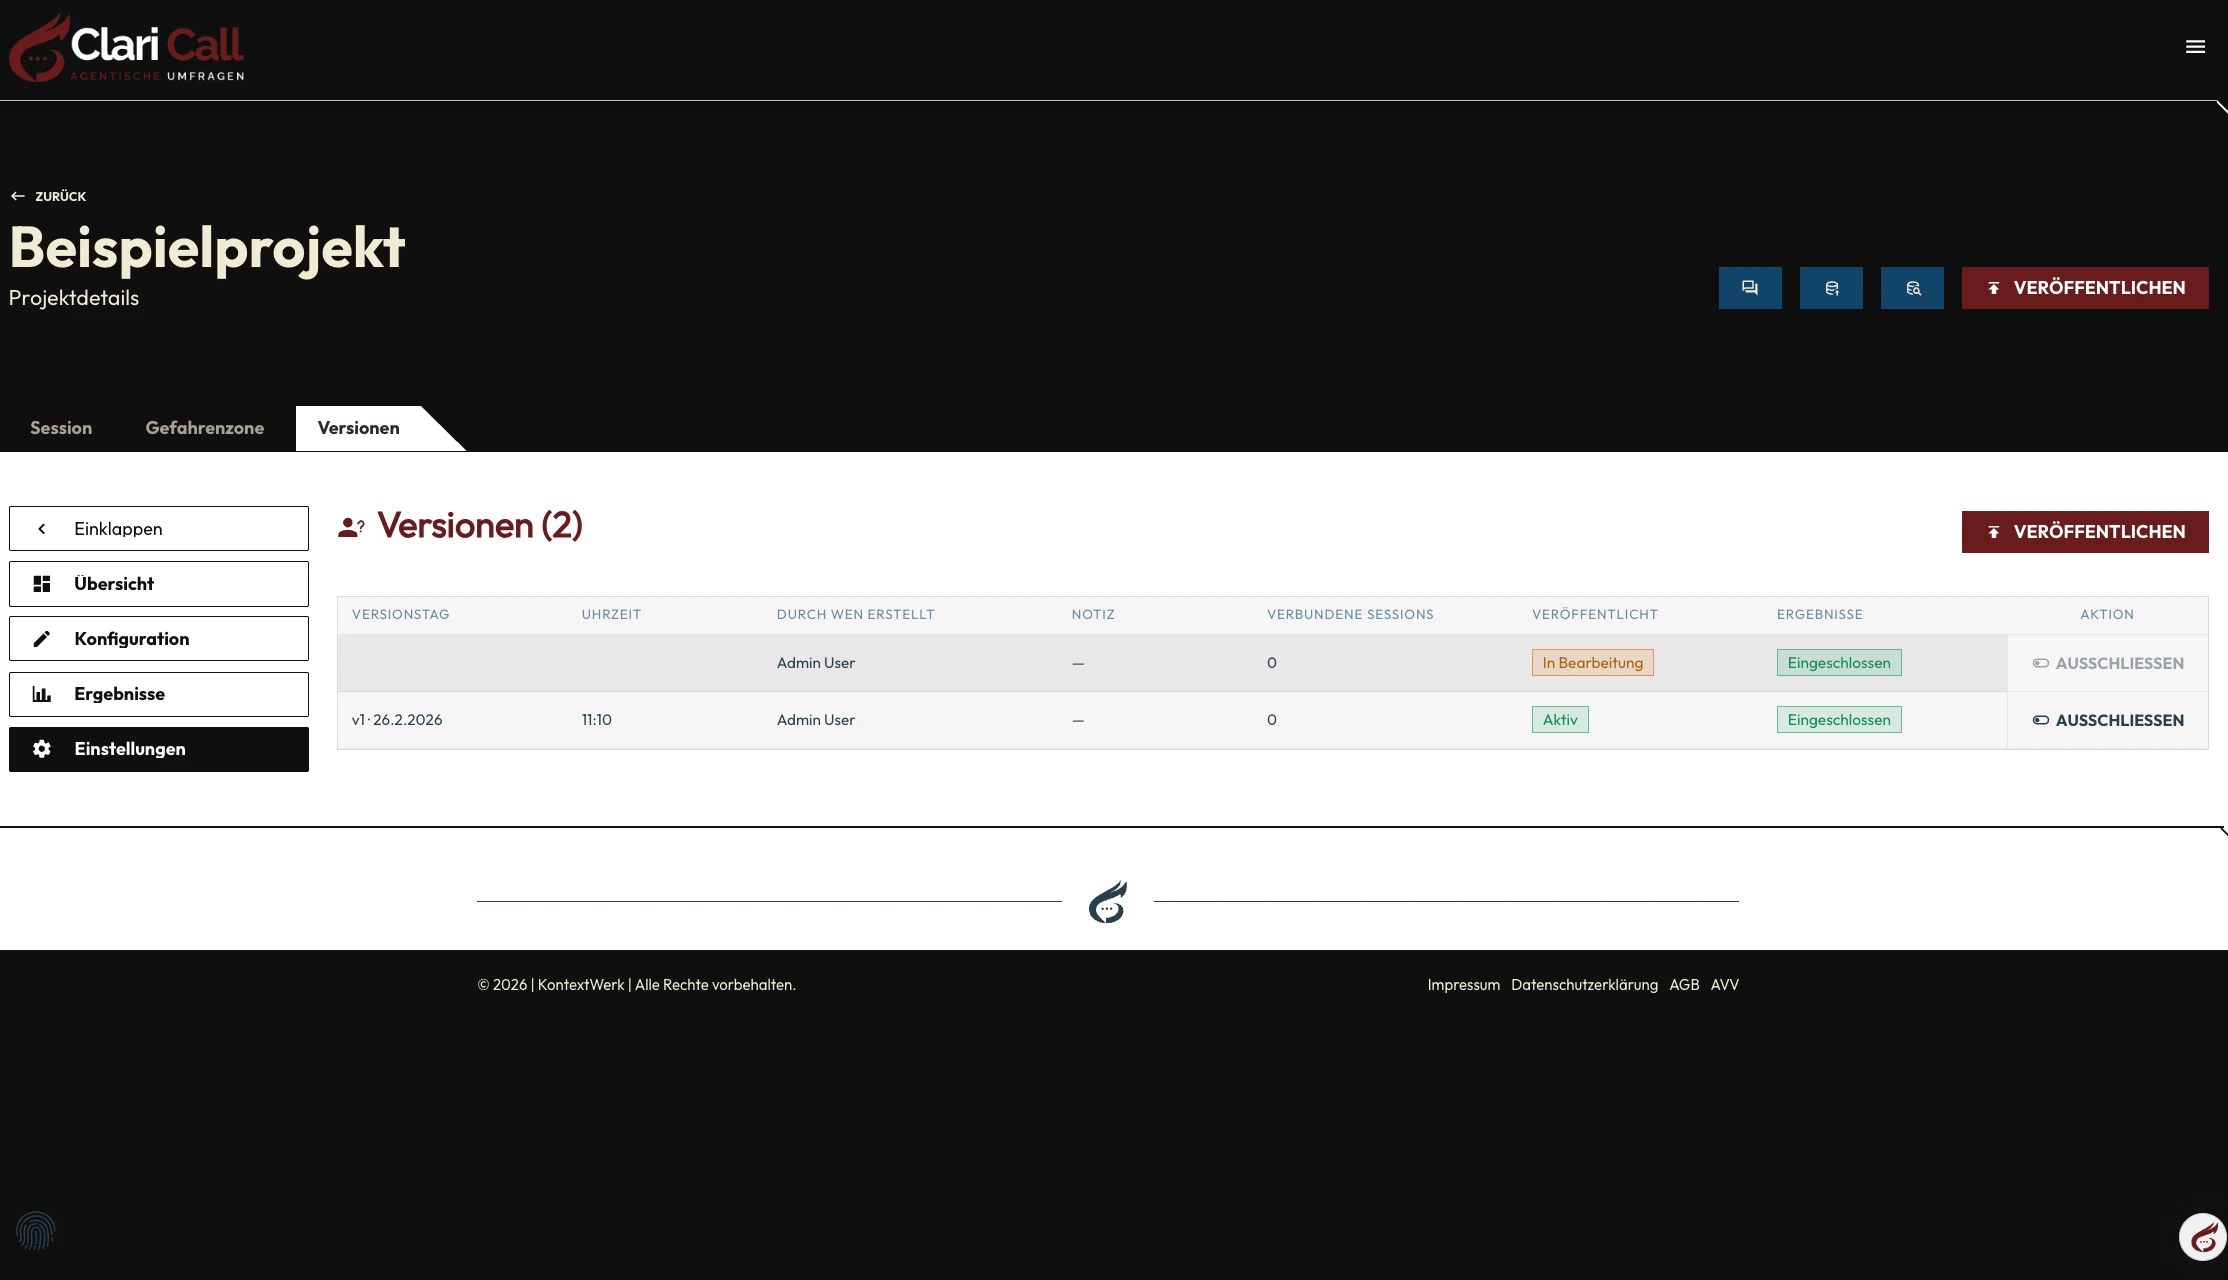This screenshot has width=2228, height=1280.
Task: Click the chat conversations icon button
Action: point(1750,288)
